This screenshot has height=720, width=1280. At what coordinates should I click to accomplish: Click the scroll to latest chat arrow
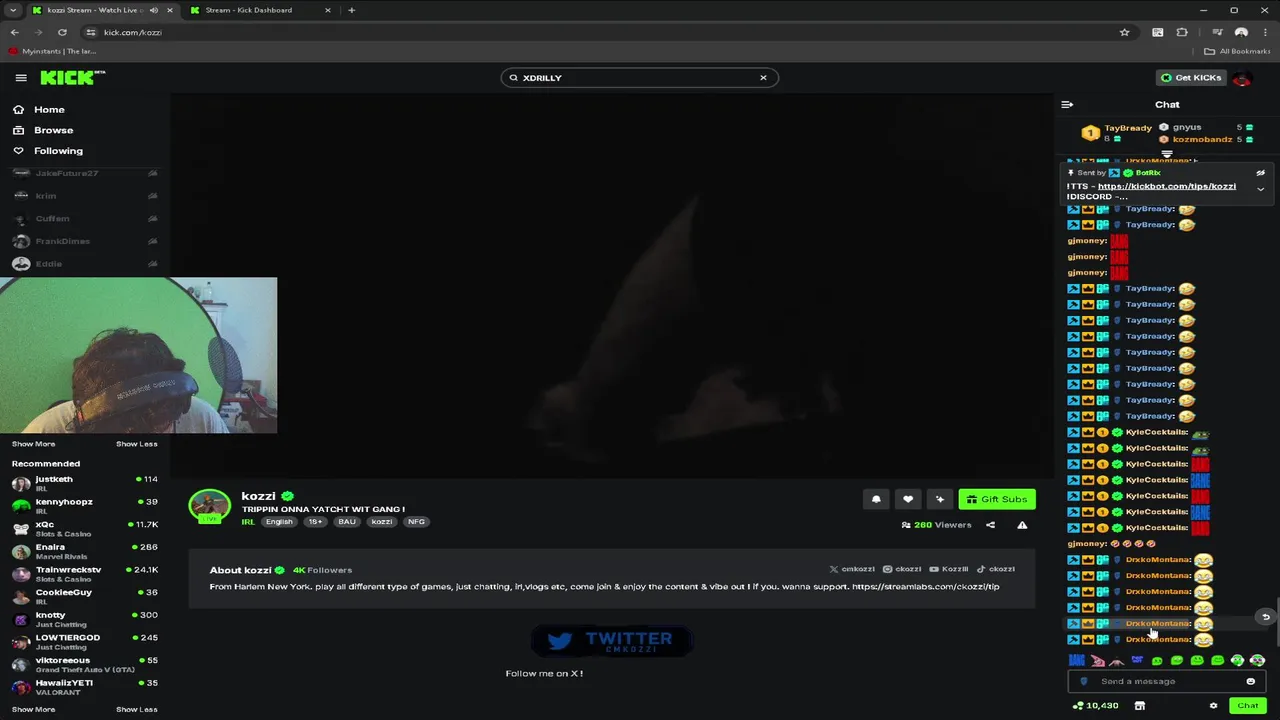pyautogui.click(x=1265, y=617)
